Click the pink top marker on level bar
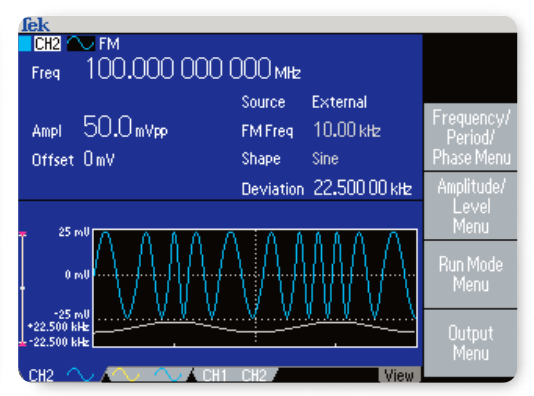Screen dimensions: 534x396 22,234
